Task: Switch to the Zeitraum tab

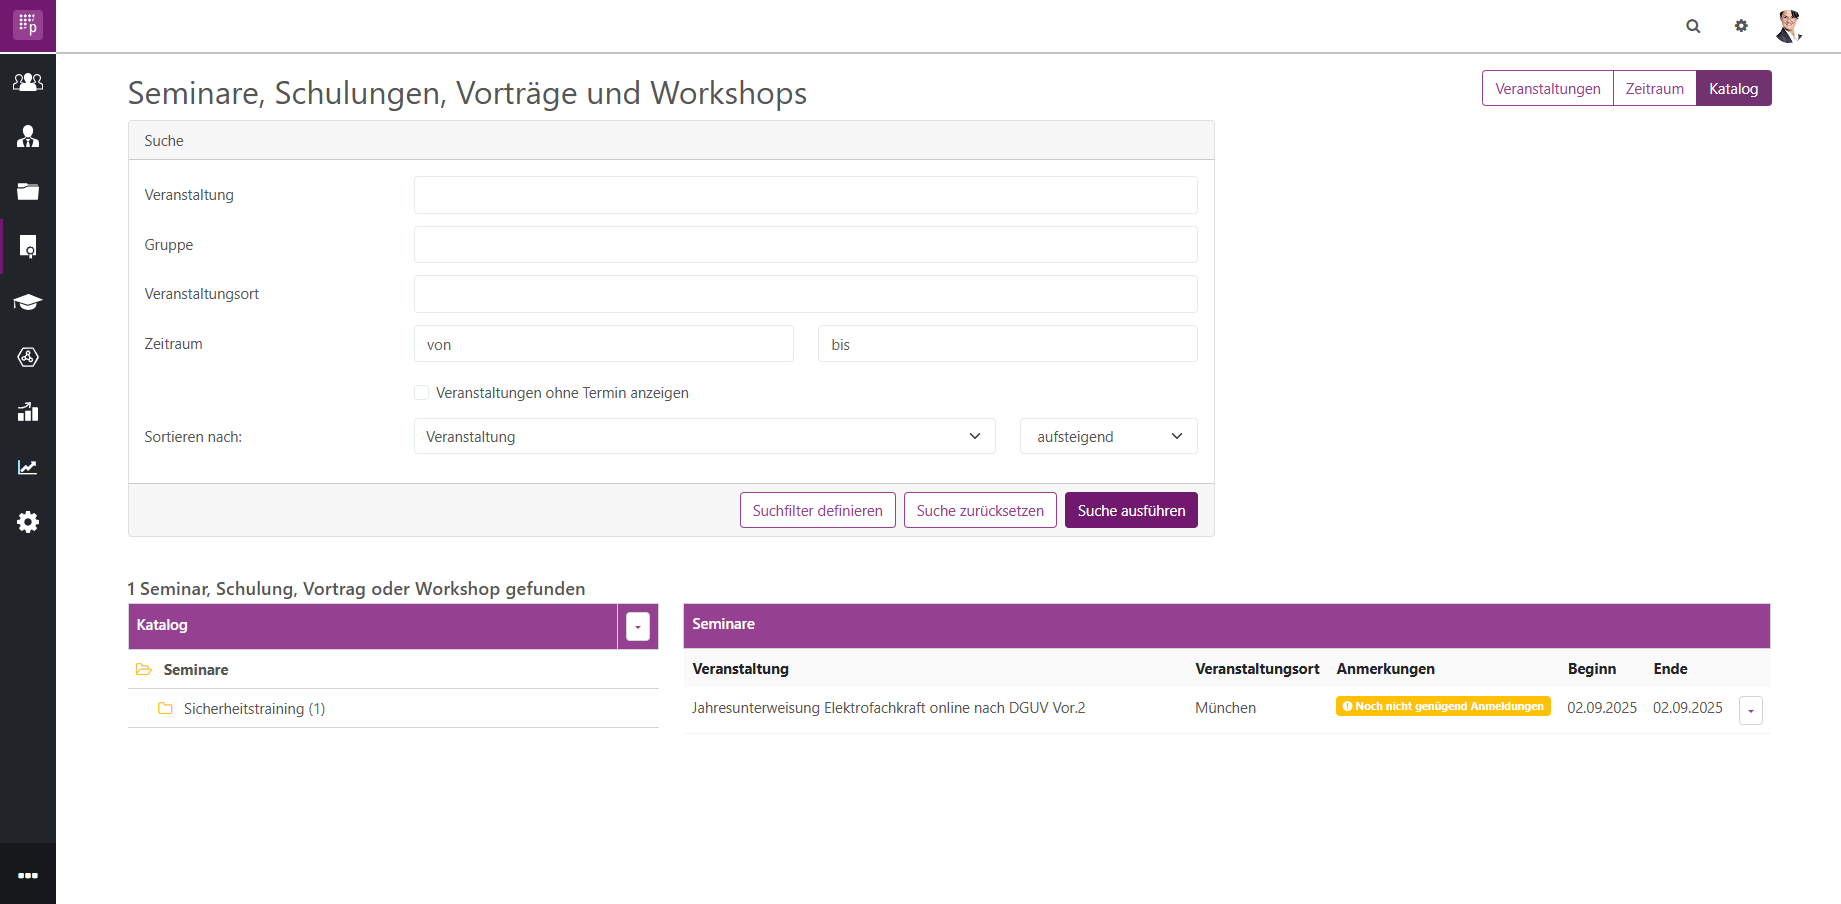Action: point(1654,88)
